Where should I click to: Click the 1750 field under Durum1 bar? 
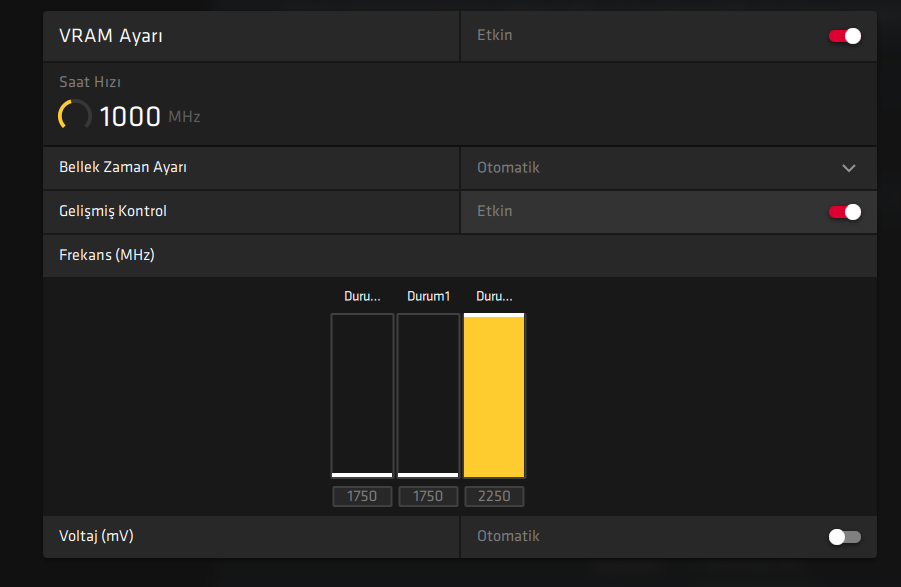pyautogui.click(x=428, y=496)
